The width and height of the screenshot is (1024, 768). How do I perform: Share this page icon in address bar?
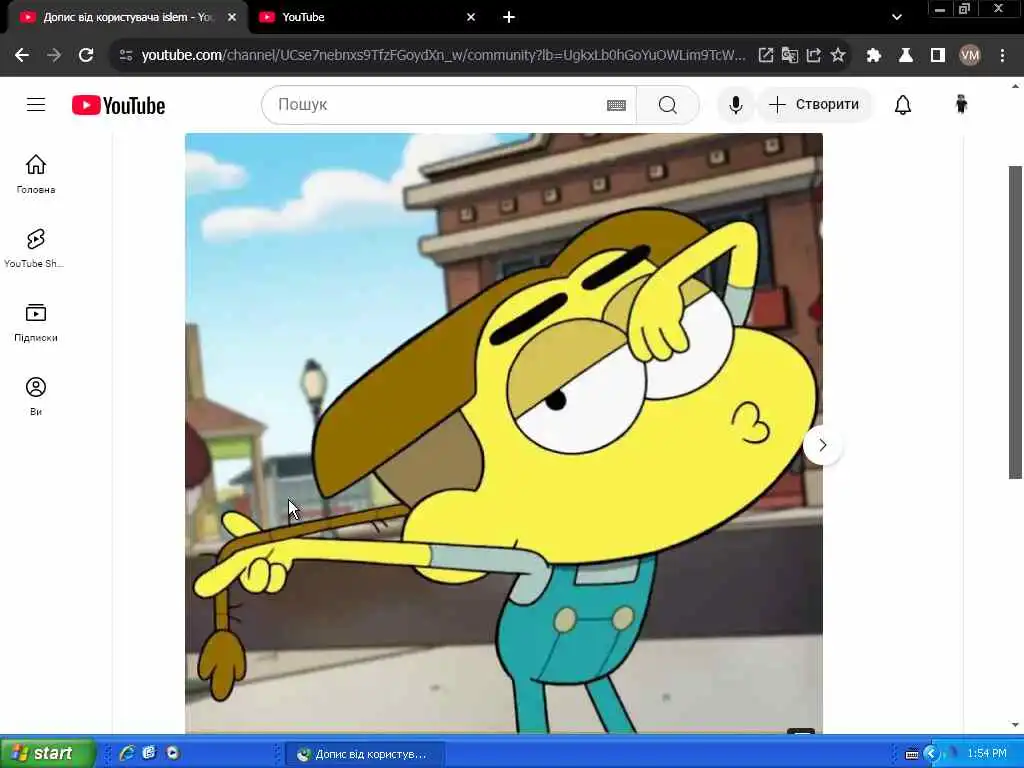pos(814,56)
